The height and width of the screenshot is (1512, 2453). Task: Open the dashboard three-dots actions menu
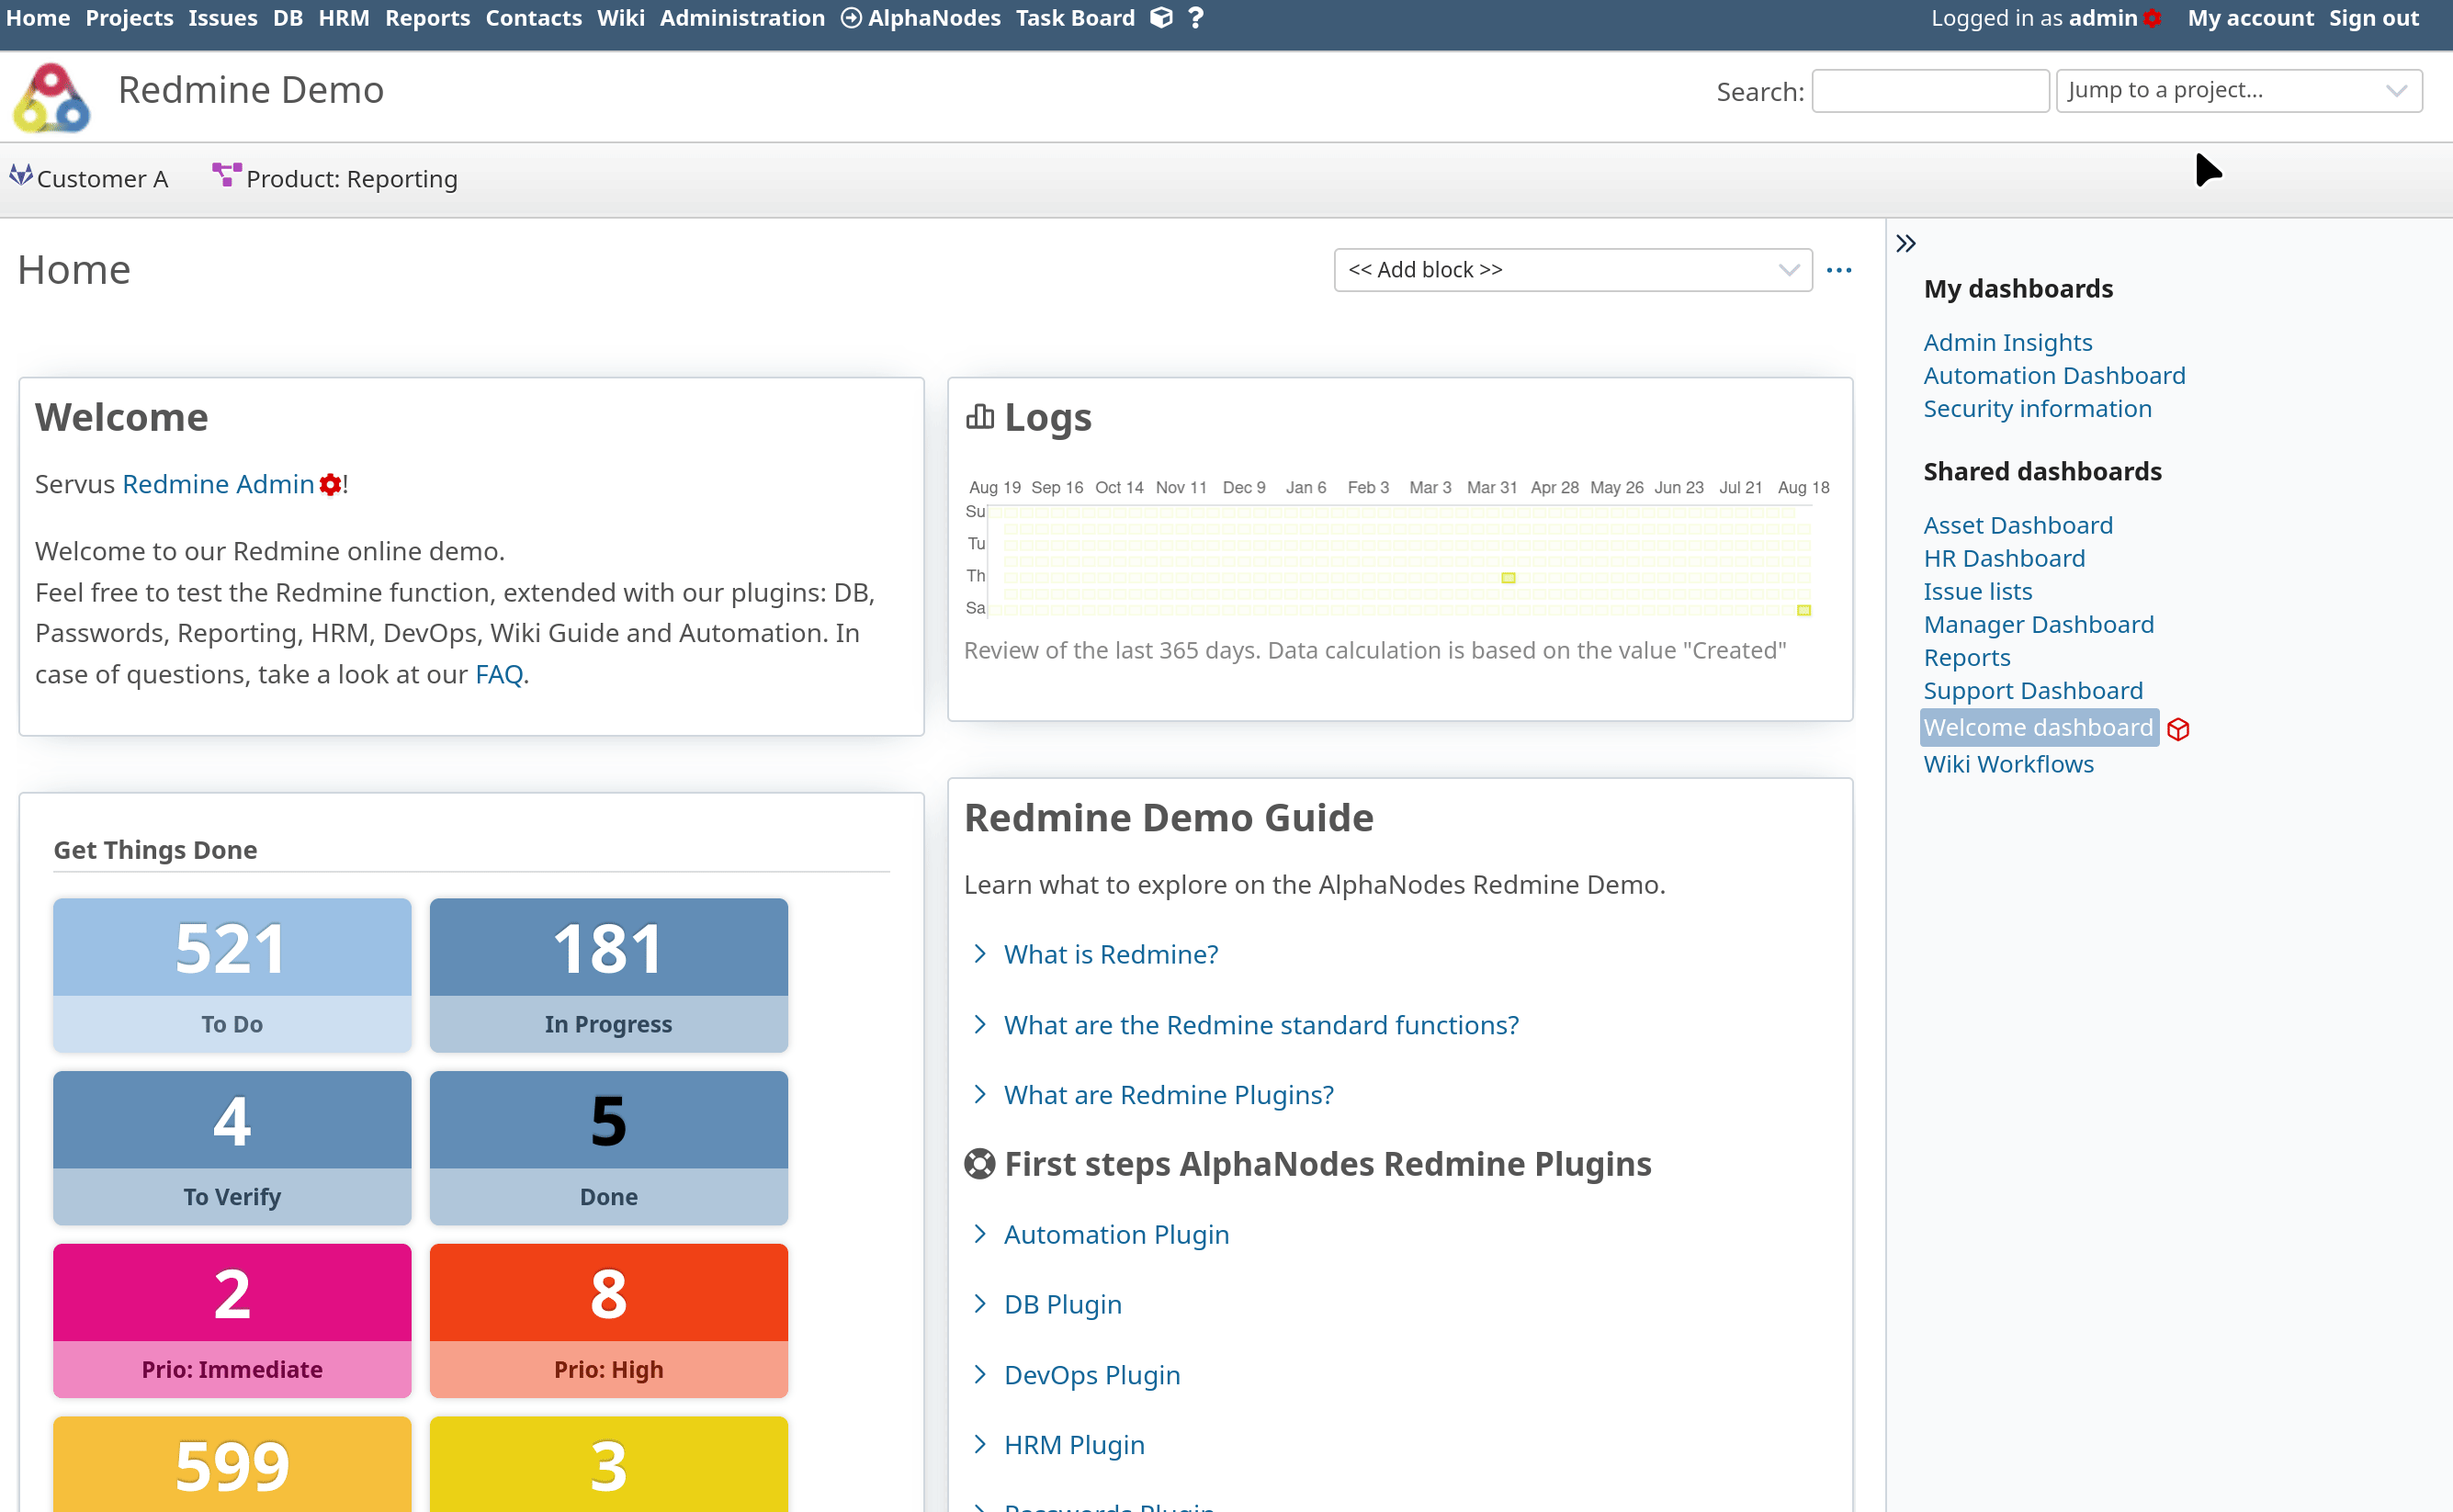(x=1839, y=270)
